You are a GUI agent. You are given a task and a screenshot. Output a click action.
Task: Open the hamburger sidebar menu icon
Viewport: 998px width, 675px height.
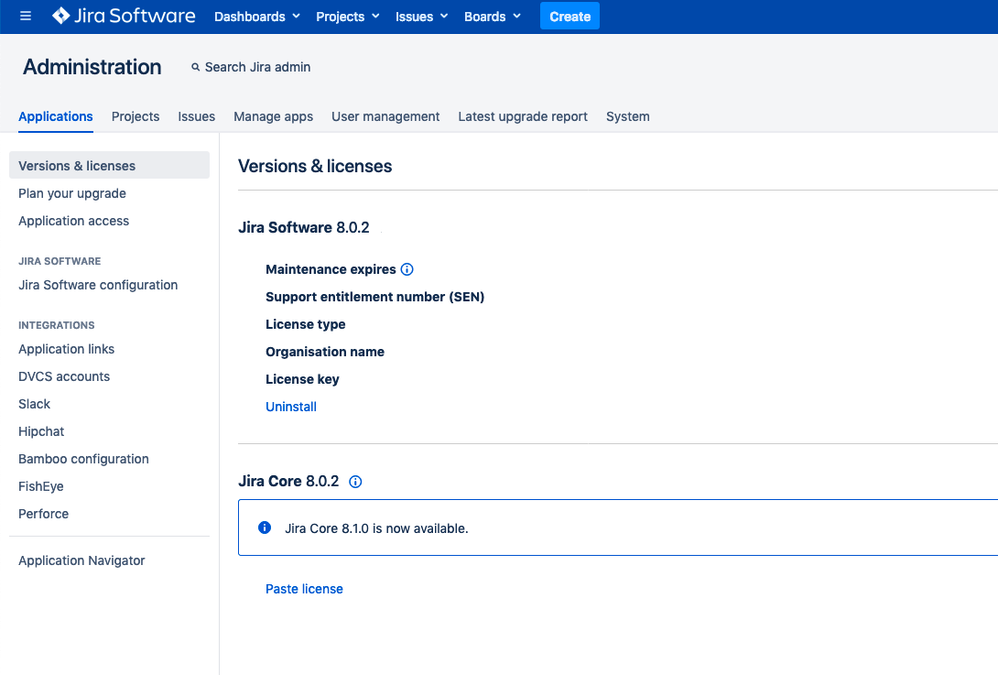click(x=25, y=16)
